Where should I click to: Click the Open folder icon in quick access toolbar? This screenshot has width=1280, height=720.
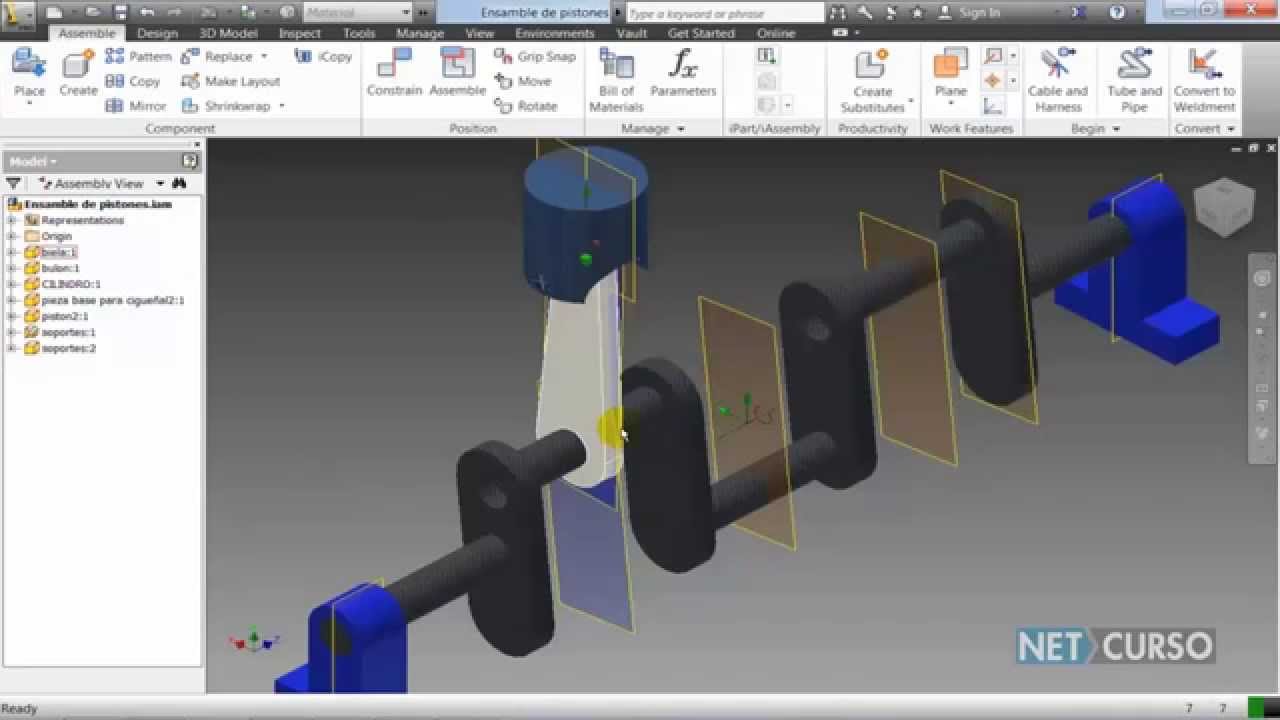point(92,13)
